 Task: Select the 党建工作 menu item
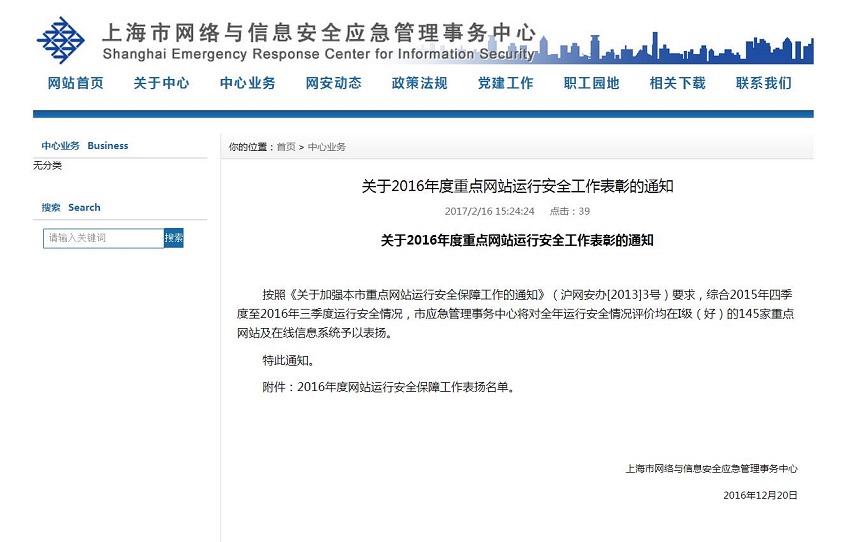click(506, 83)
